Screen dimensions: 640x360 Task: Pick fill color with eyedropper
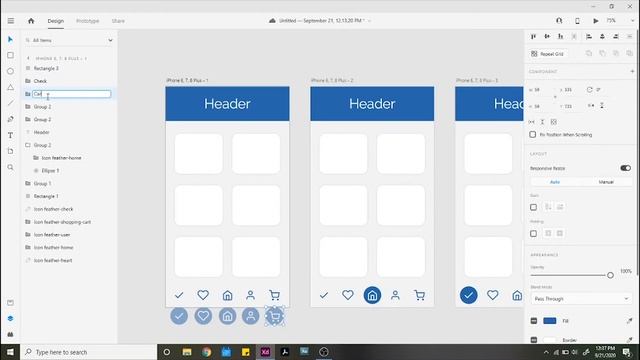click(x=629, y=321)
